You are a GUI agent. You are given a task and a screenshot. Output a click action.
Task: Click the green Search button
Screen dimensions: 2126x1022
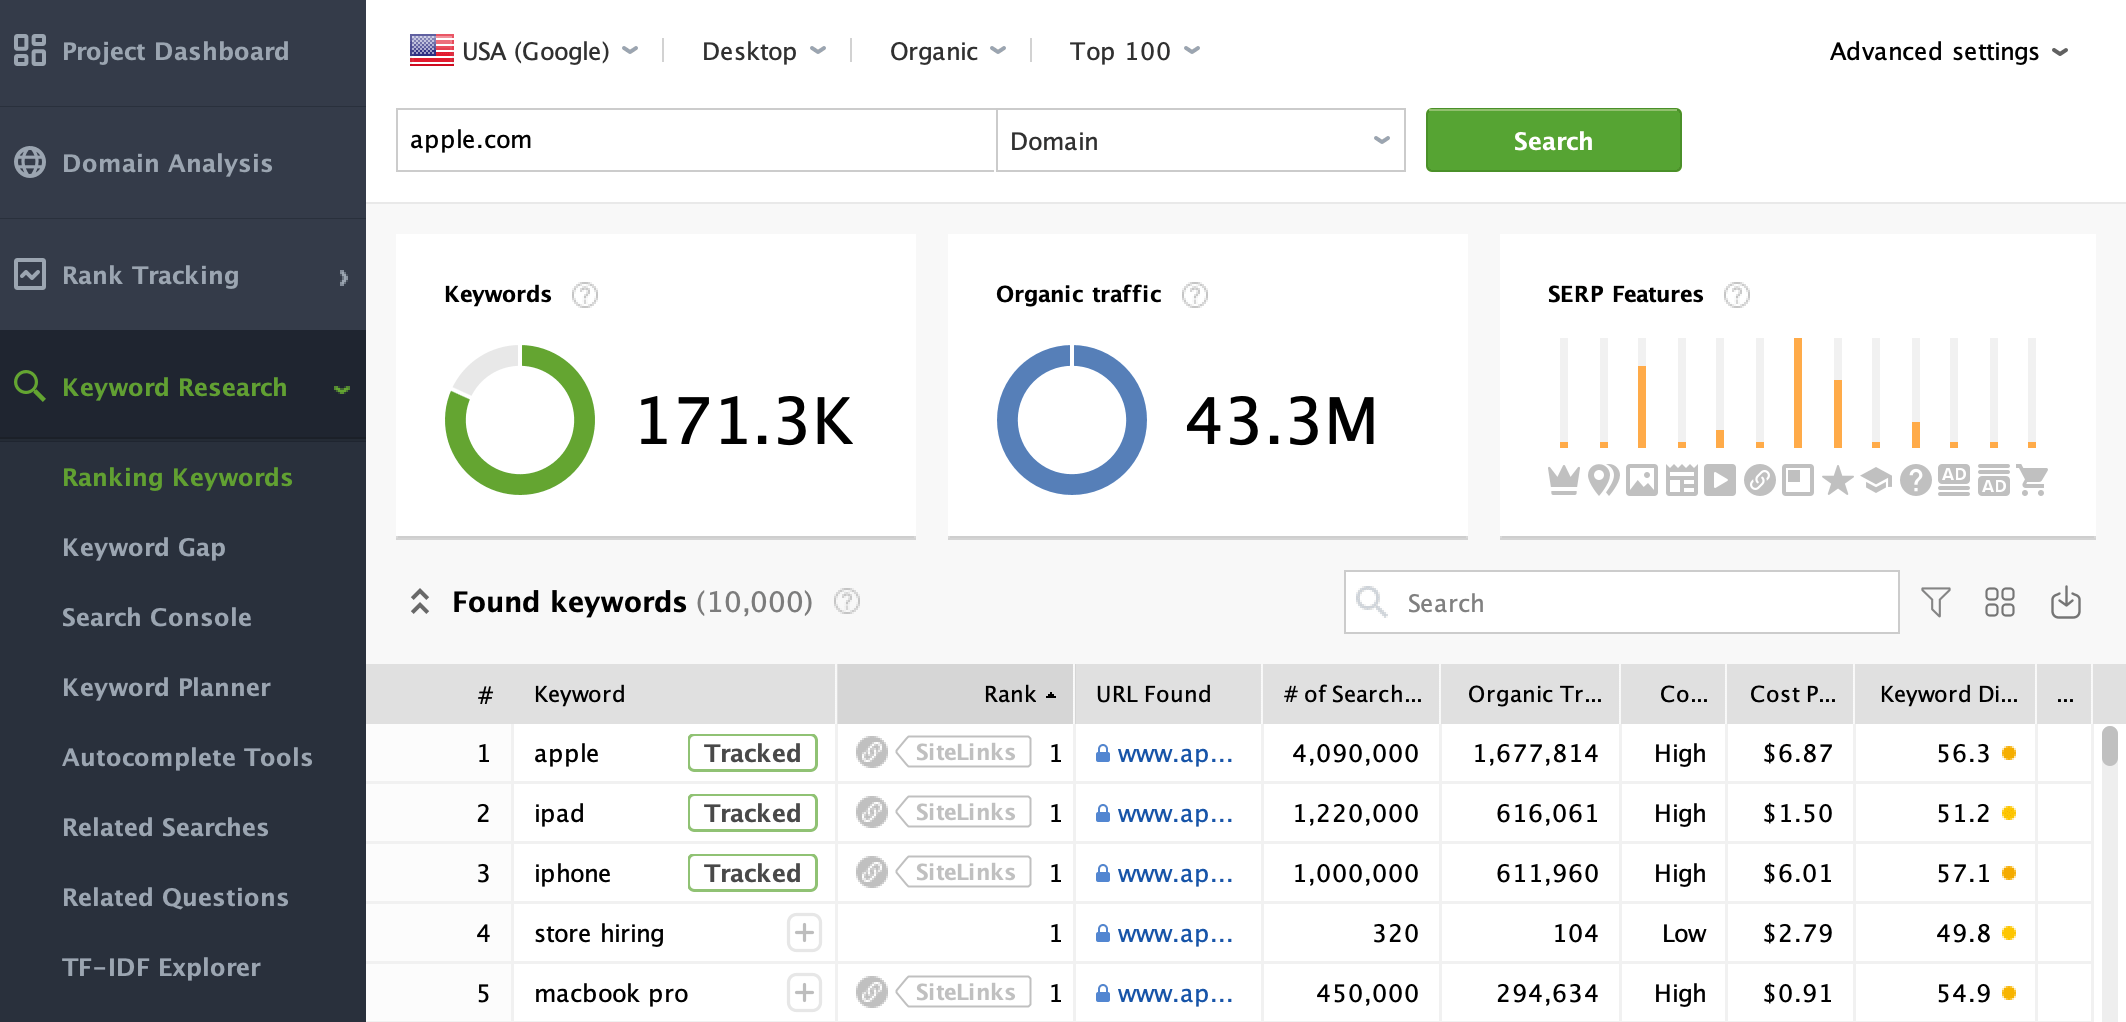coord(1553,140)
